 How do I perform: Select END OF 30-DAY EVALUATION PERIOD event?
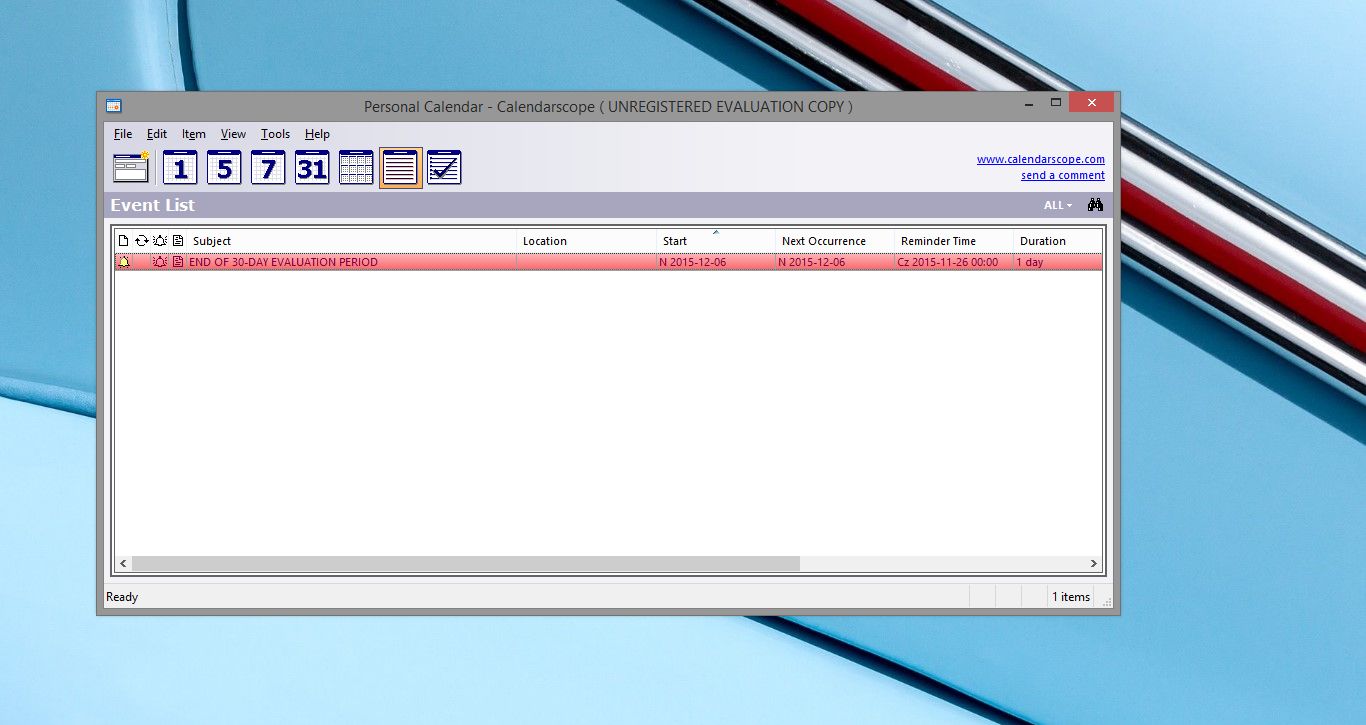[x=284, y=262]
